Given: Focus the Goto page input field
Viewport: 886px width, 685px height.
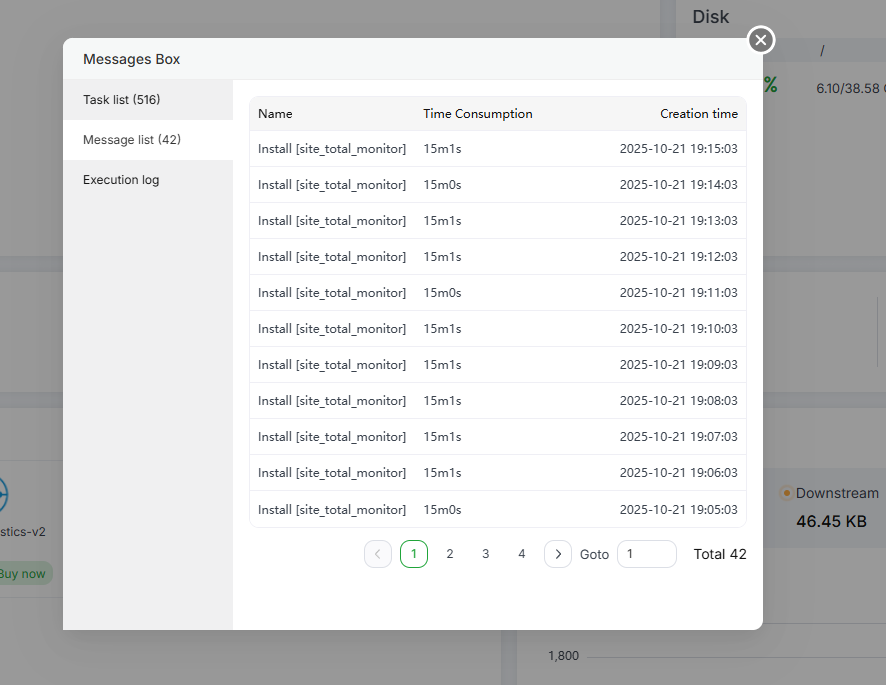Looking at the screenshot, I should point(646,554).
